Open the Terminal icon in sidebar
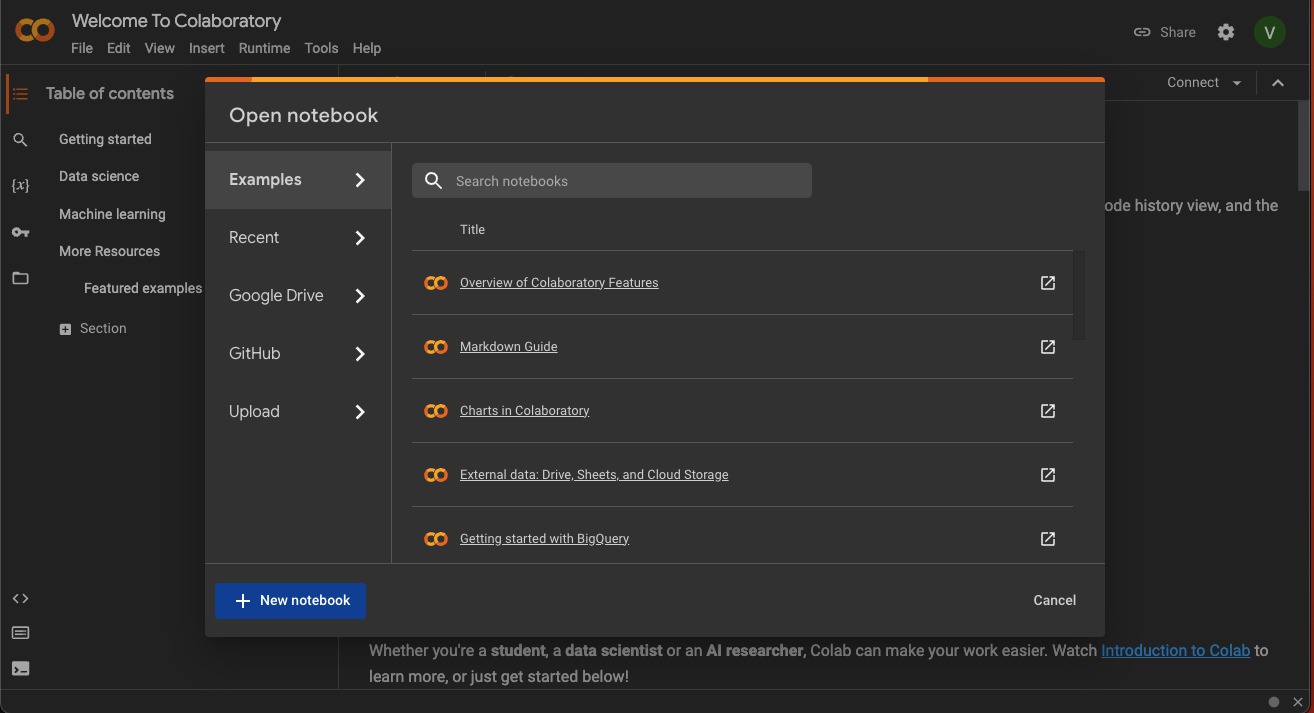The width and height of the screenshot is (1314, 713). click(x=20, y=669)
